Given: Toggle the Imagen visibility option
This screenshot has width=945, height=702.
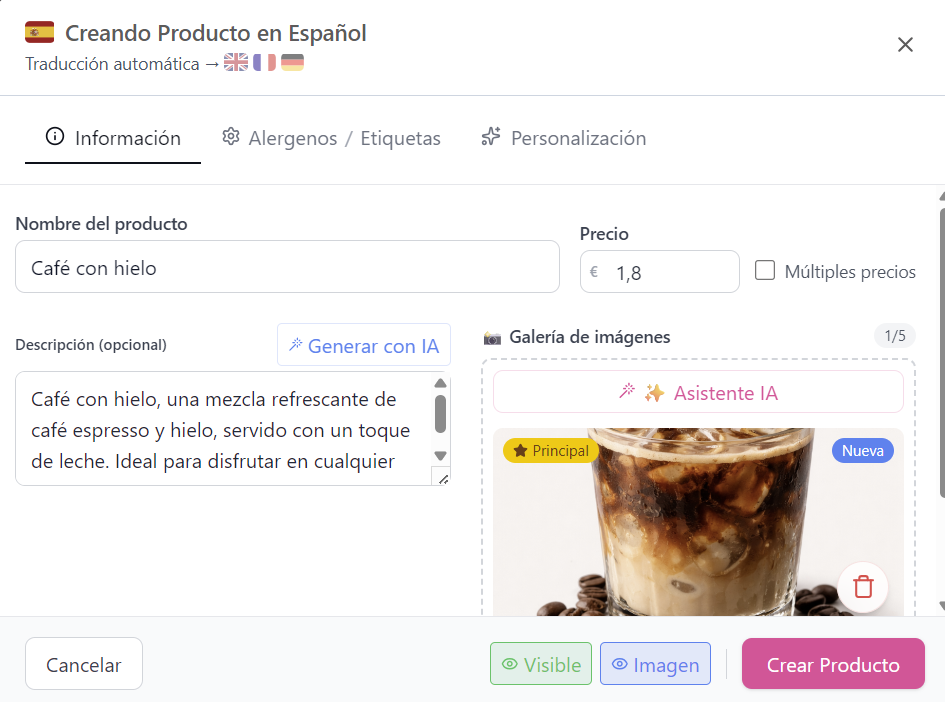Looking at the screenshot, I should click(x=655, y=663).
